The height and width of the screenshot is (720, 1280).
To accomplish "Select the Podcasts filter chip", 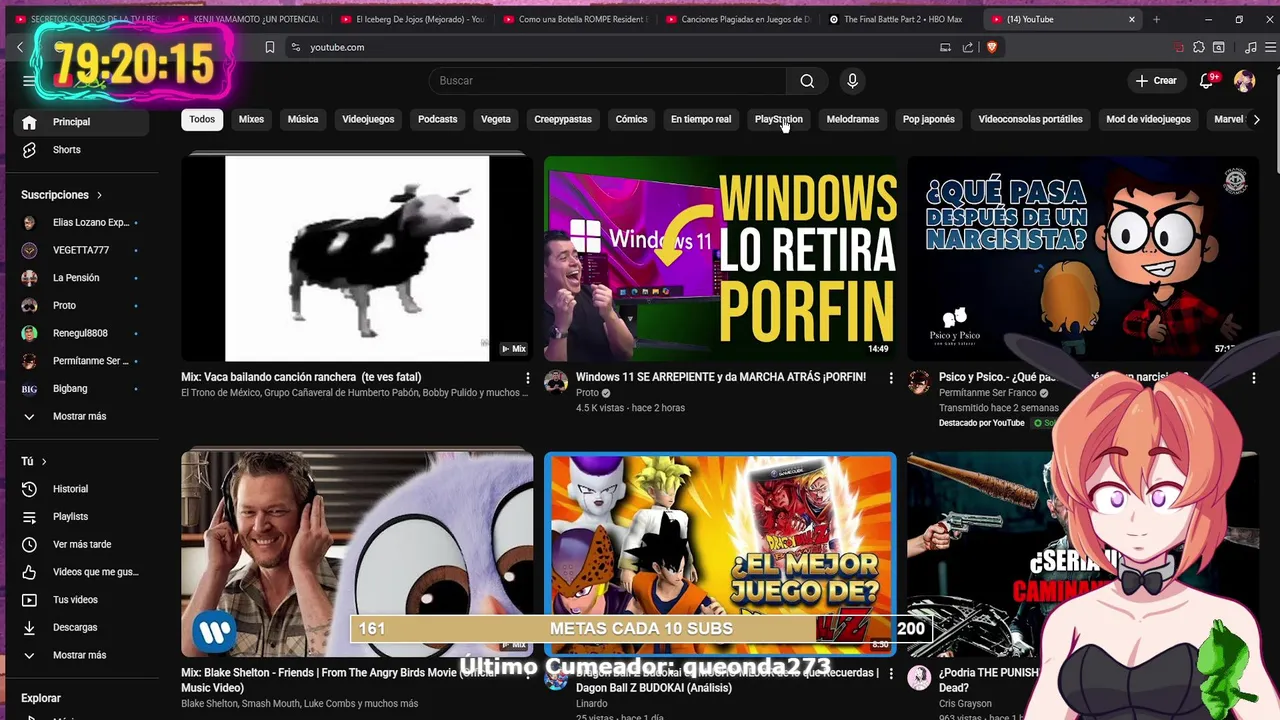I will tap(437, 119).
